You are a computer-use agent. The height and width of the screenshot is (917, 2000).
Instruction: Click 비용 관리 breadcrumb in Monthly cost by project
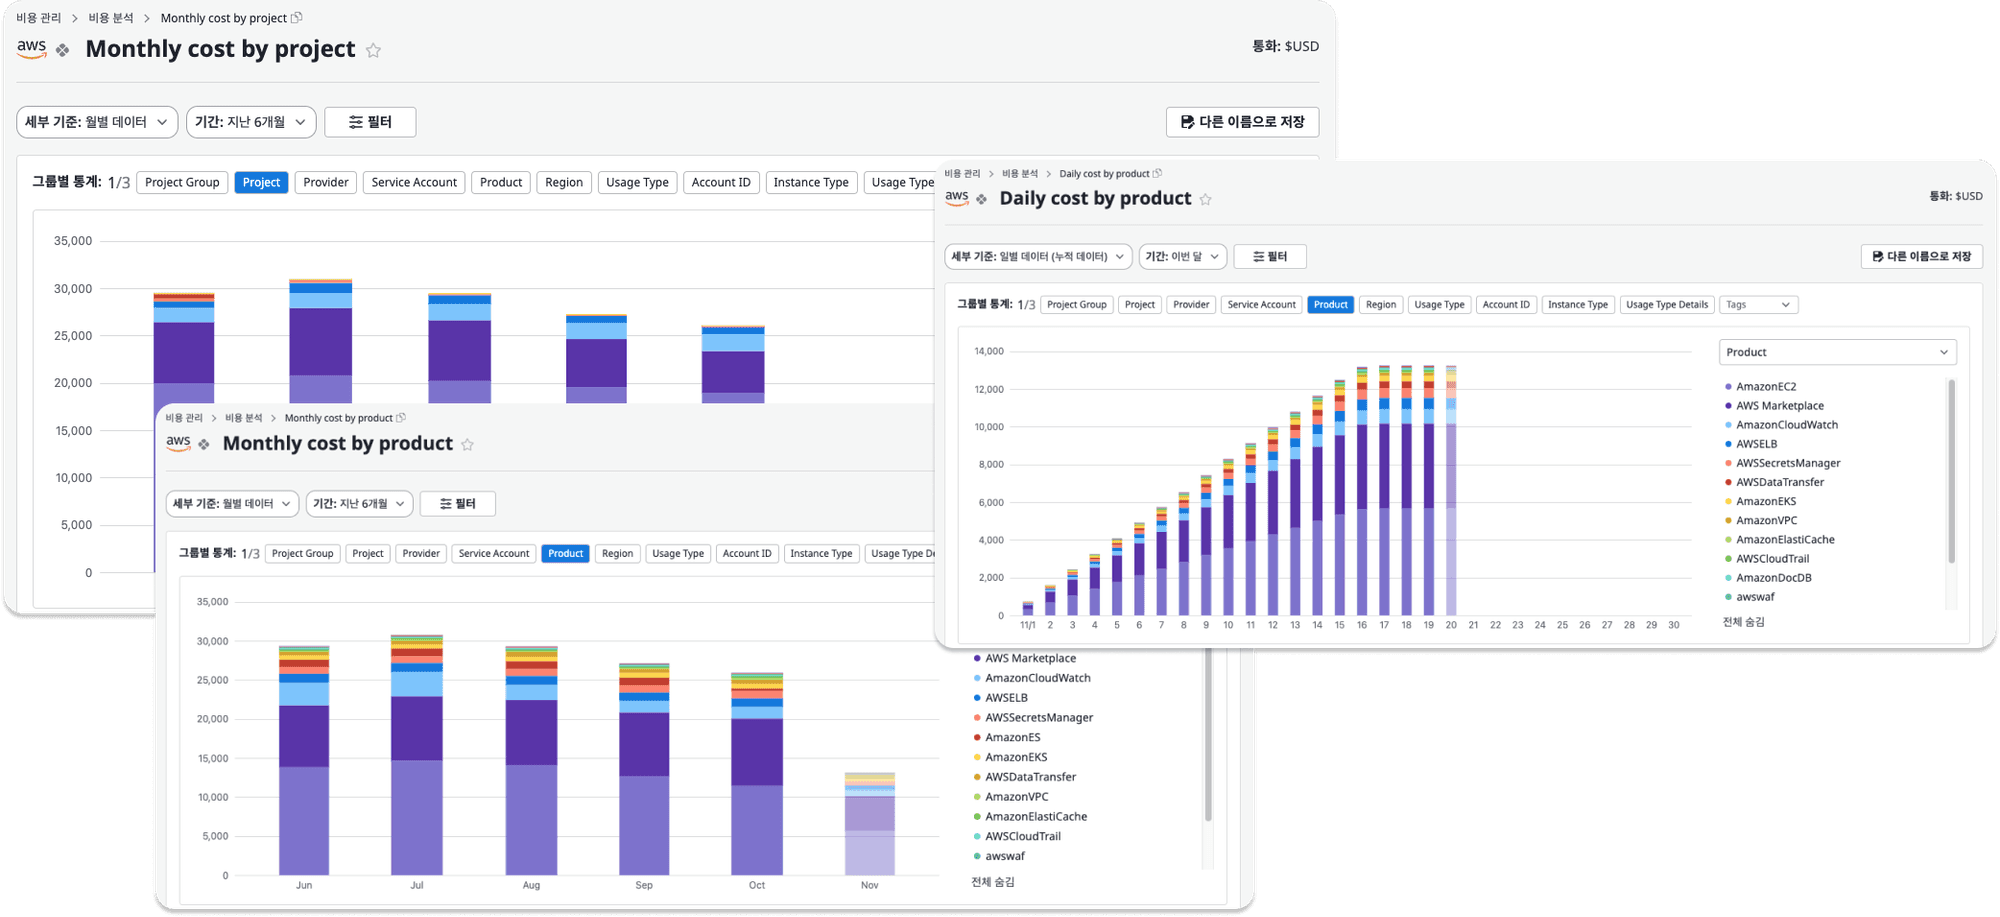point(39,18)
